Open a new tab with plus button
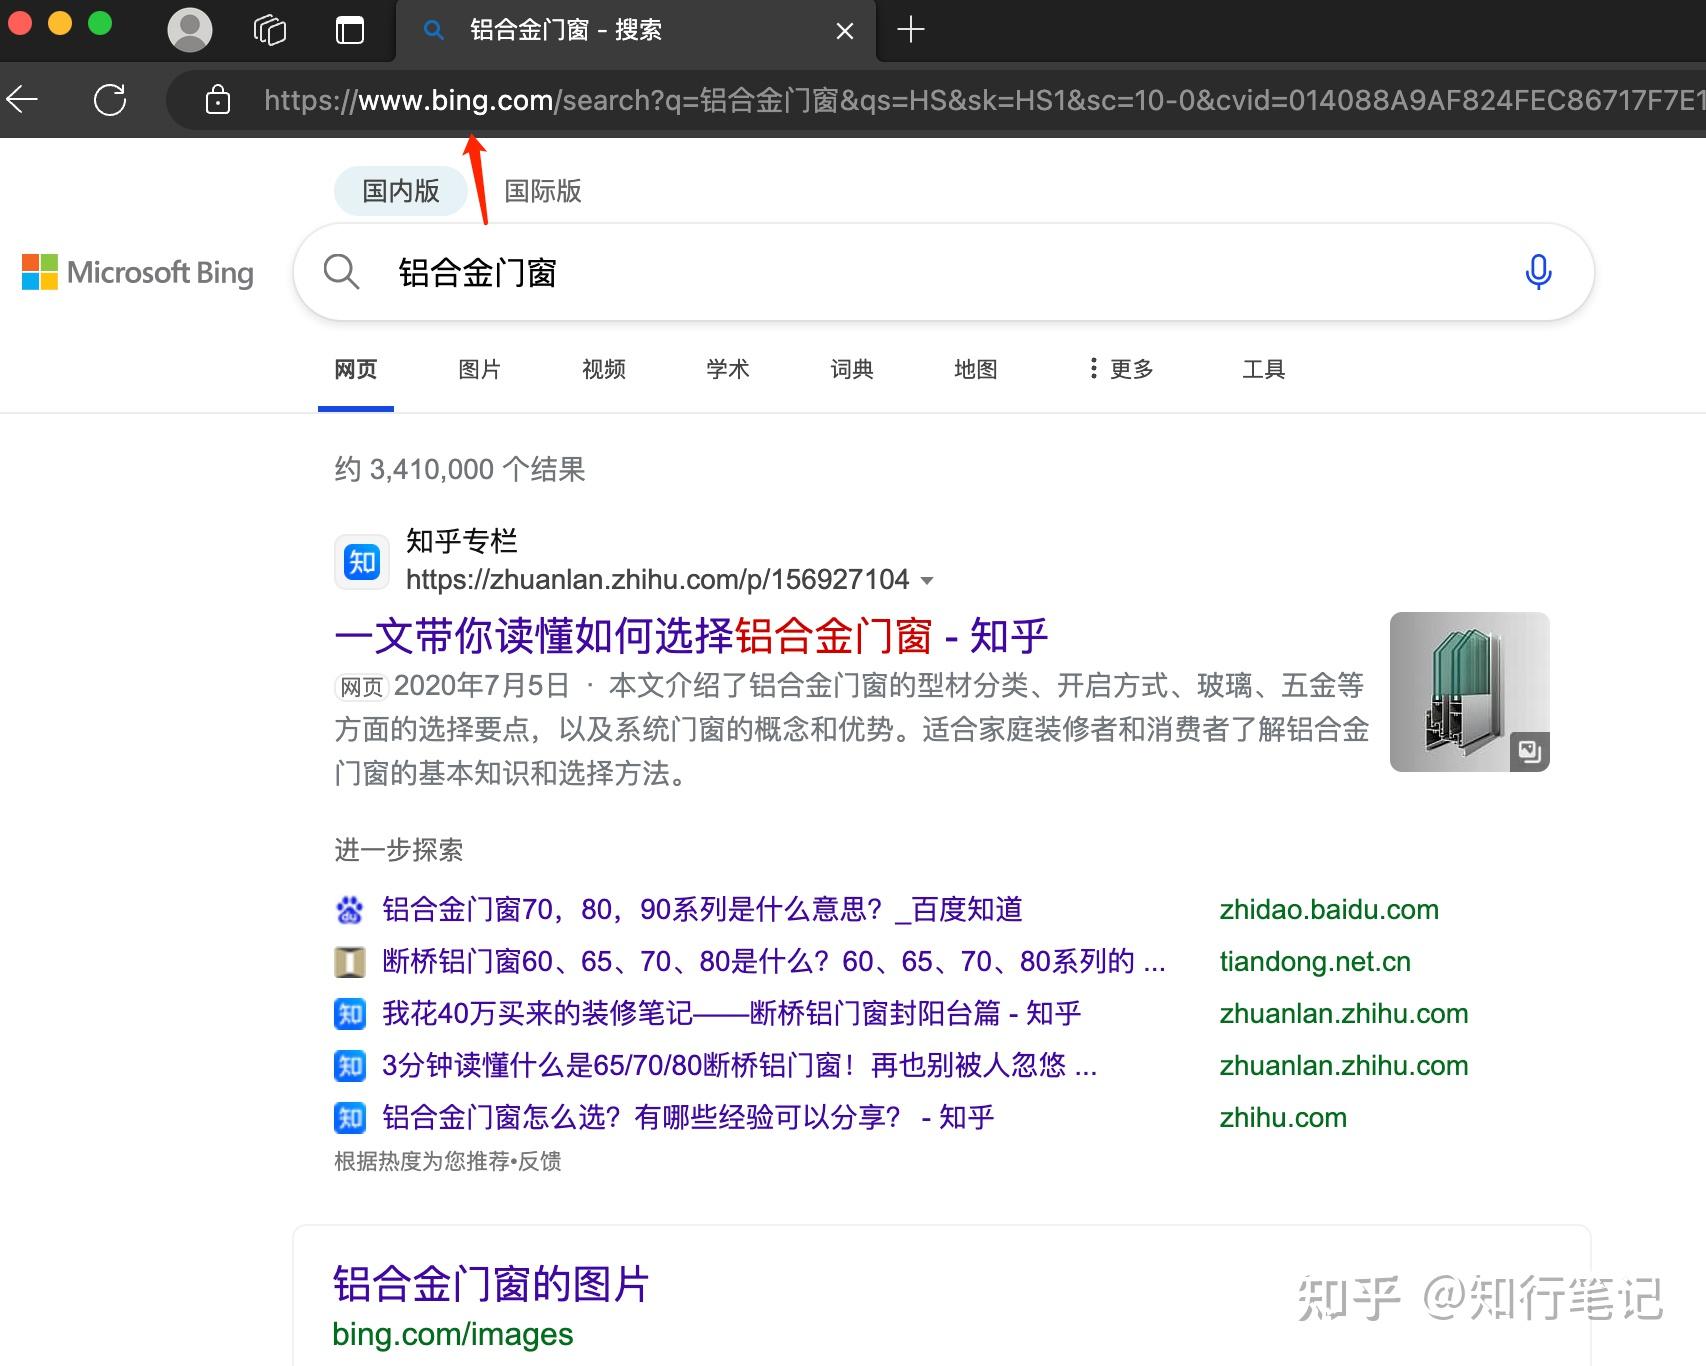This screenshot has height=1366, width=1706. tap(911, 30)
